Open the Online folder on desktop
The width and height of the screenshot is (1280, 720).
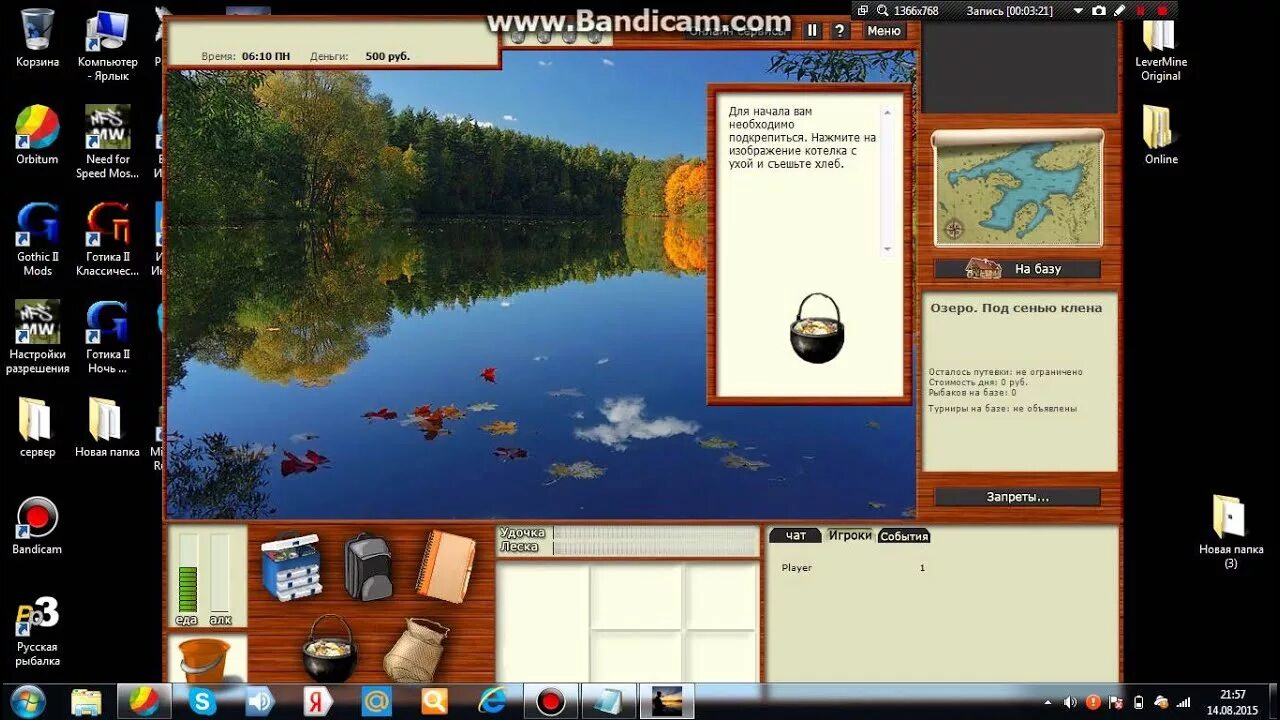click(1161, 135)
